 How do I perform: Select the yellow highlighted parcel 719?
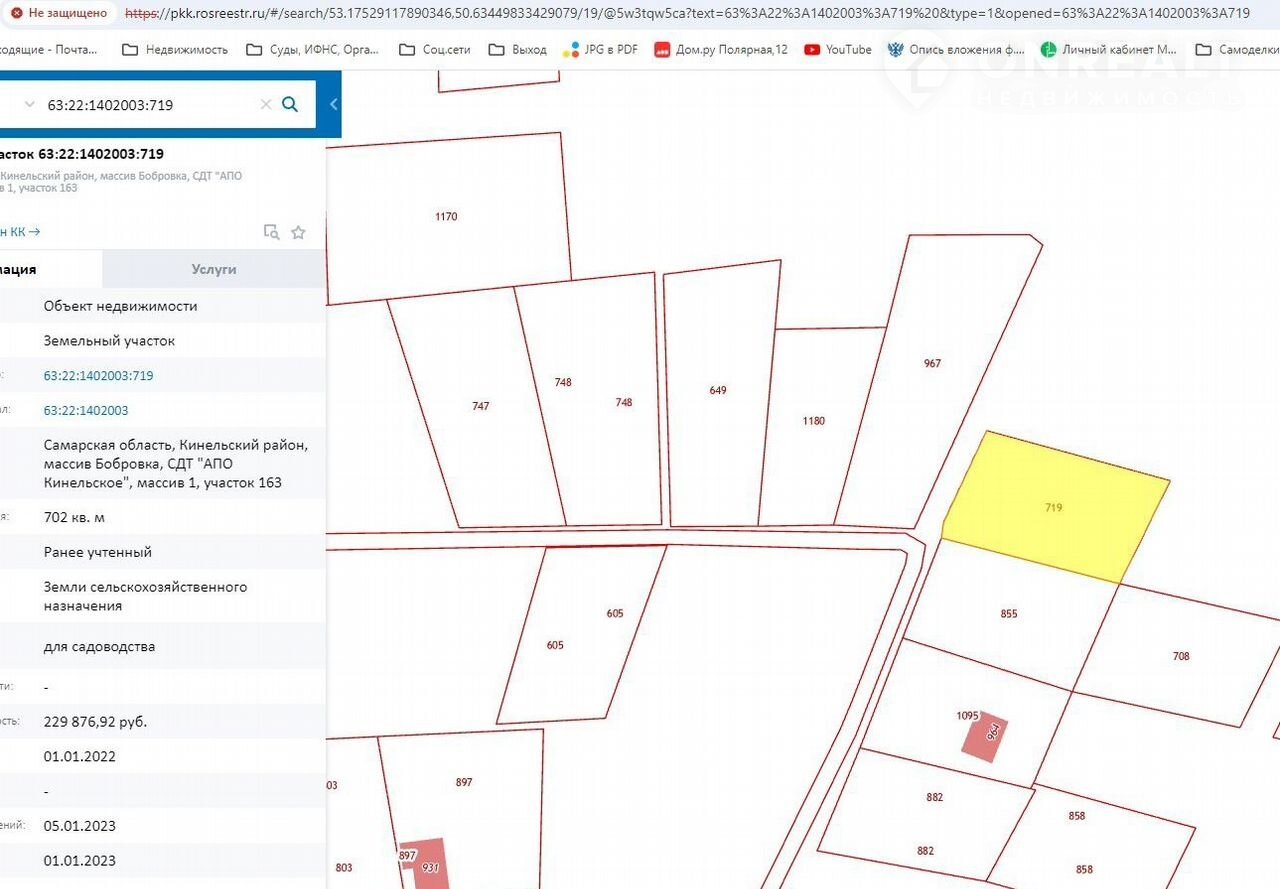pyautogui.click(x=1053, y=507)
